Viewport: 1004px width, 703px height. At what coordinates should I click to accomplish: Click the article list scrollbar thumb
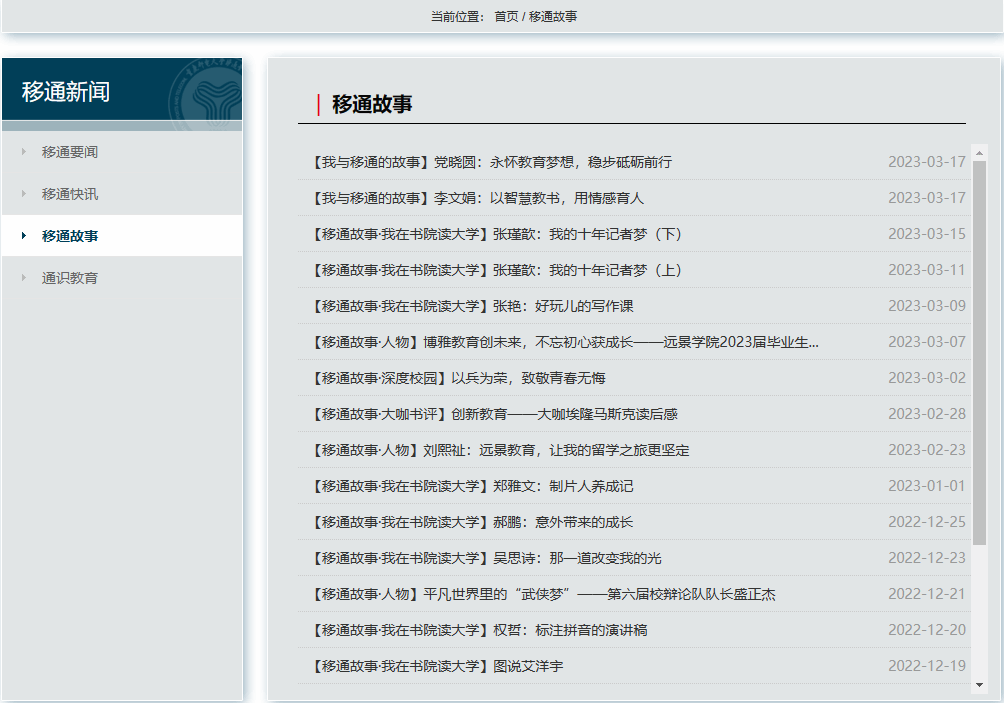click(x=979, y=352)
